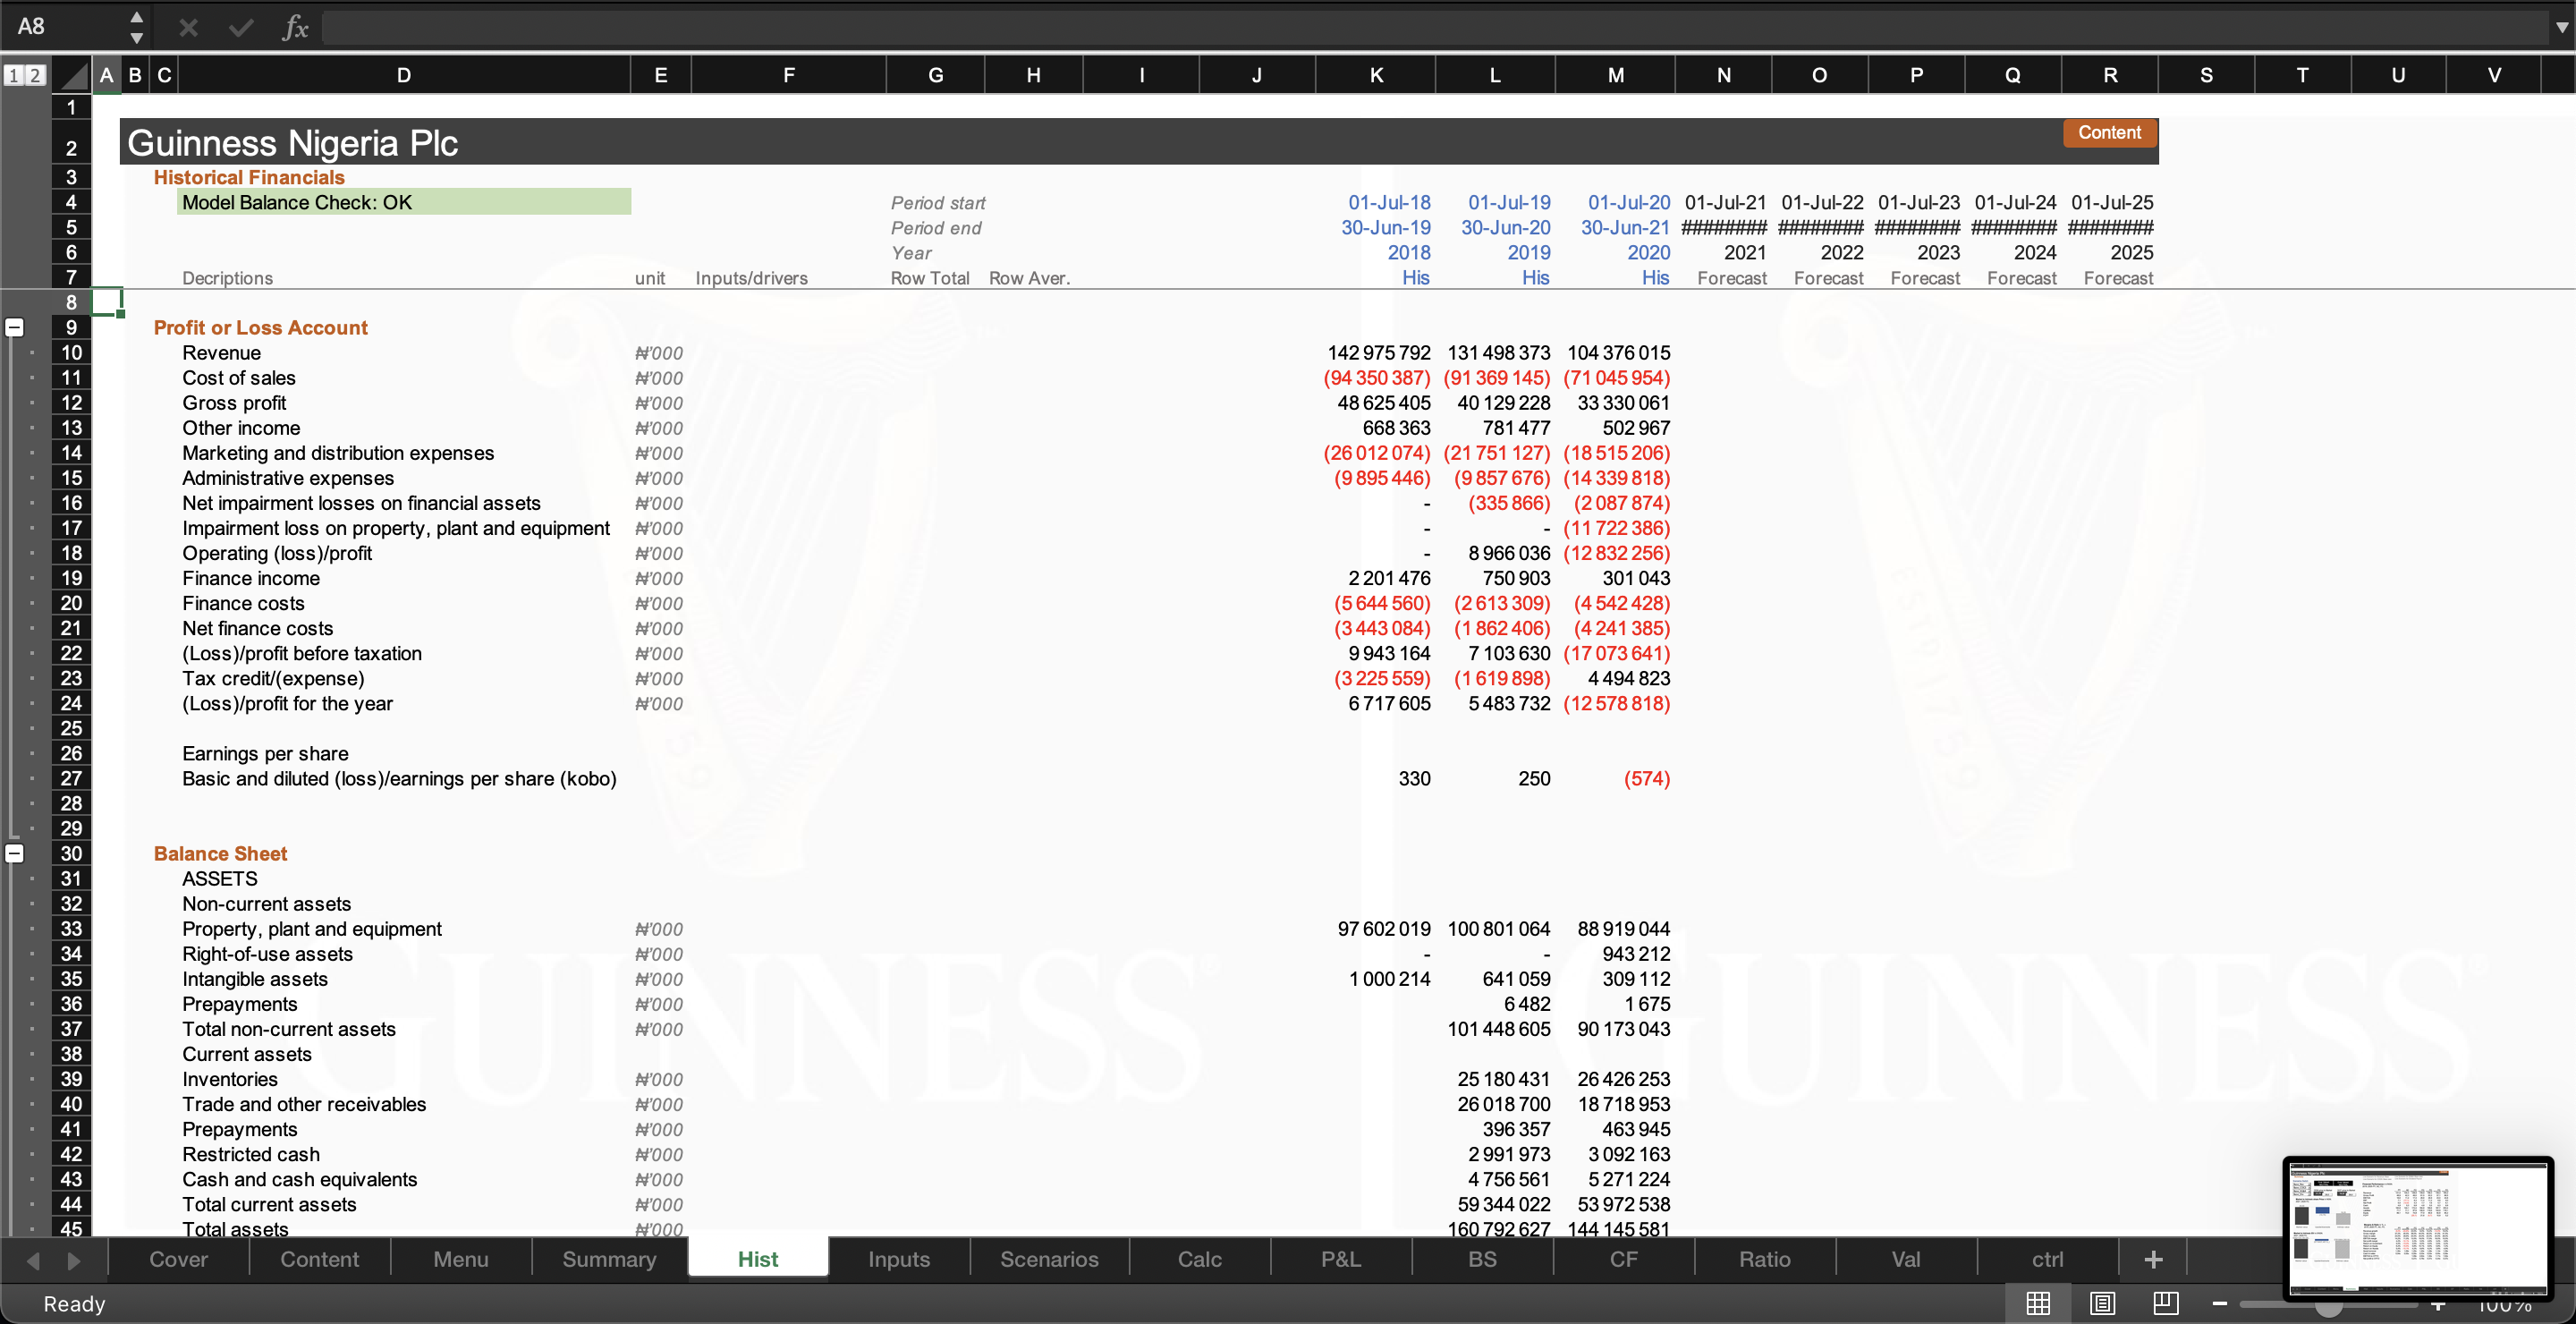Click the Guinness Nigeria Plc title cell
This screenshot has width=2576, height=1324.
(x=293, y=143)
